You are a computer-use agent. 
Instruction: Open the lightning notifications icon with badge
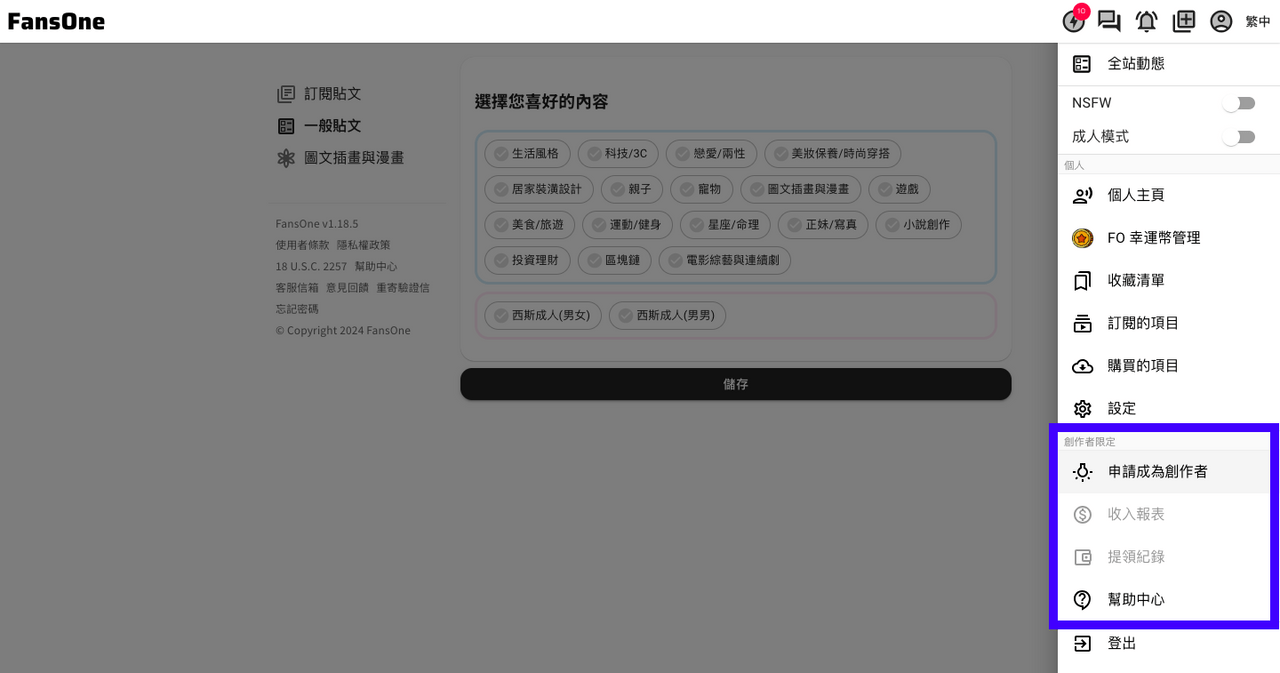click(1074, 21)
